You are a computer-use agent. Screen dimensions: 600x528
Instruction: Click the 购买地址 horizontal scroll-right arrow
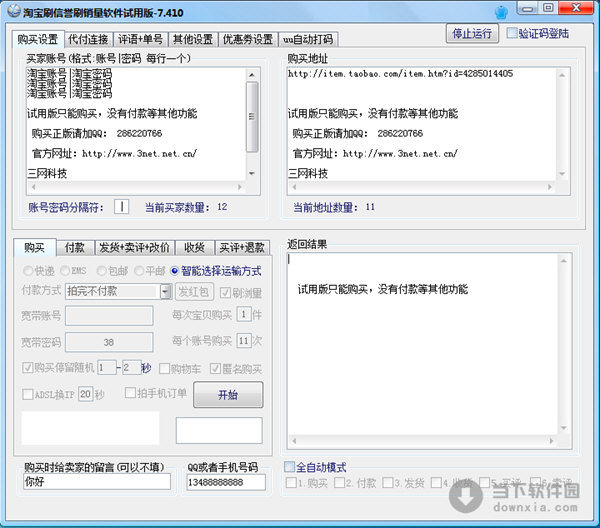pos(549,187)
